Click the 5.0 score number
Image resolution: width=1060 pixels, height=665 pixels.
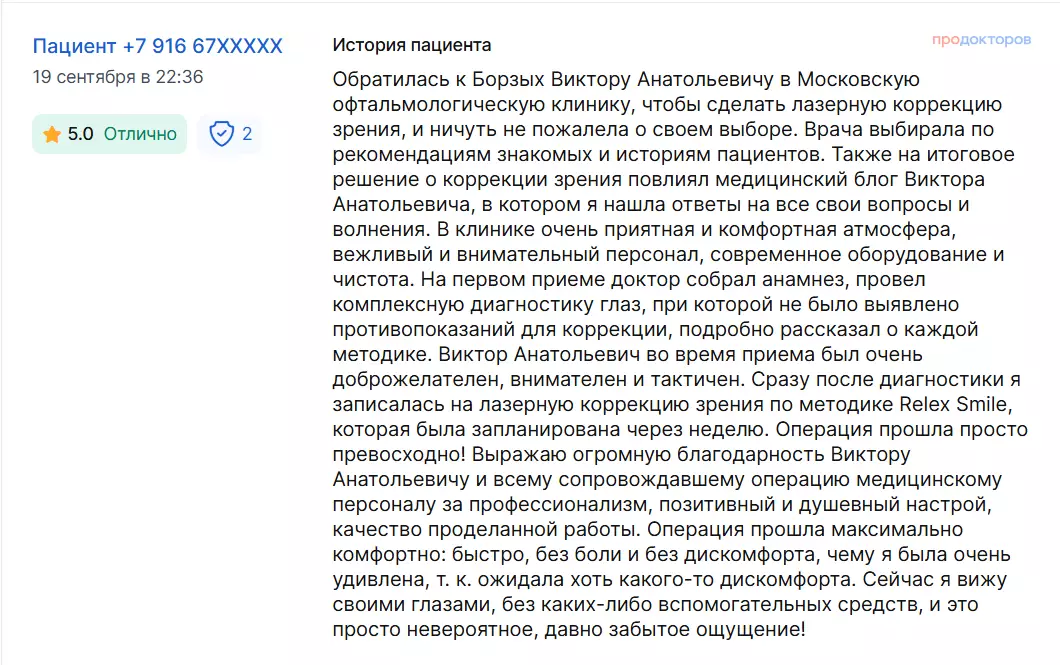[x=81, y=134]
